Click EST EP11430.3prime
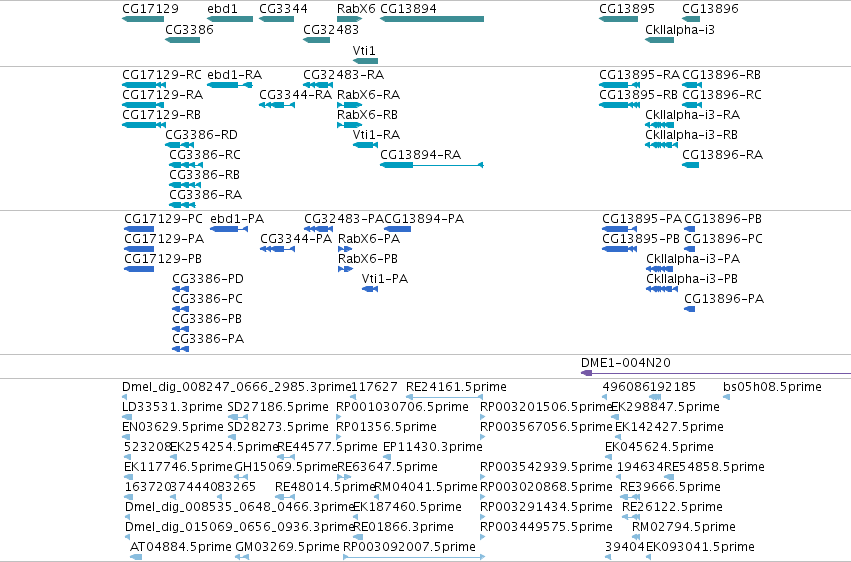The height and width of the screenshot is (562, 851). 387,457
